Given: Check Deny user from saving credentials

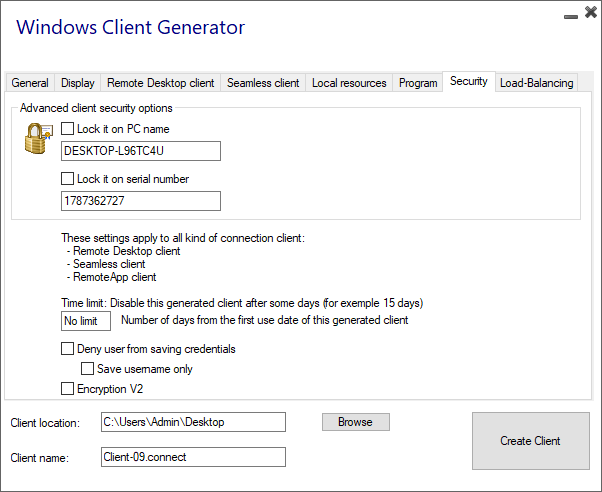Looking at the screenshot, I should pos(68,349).
